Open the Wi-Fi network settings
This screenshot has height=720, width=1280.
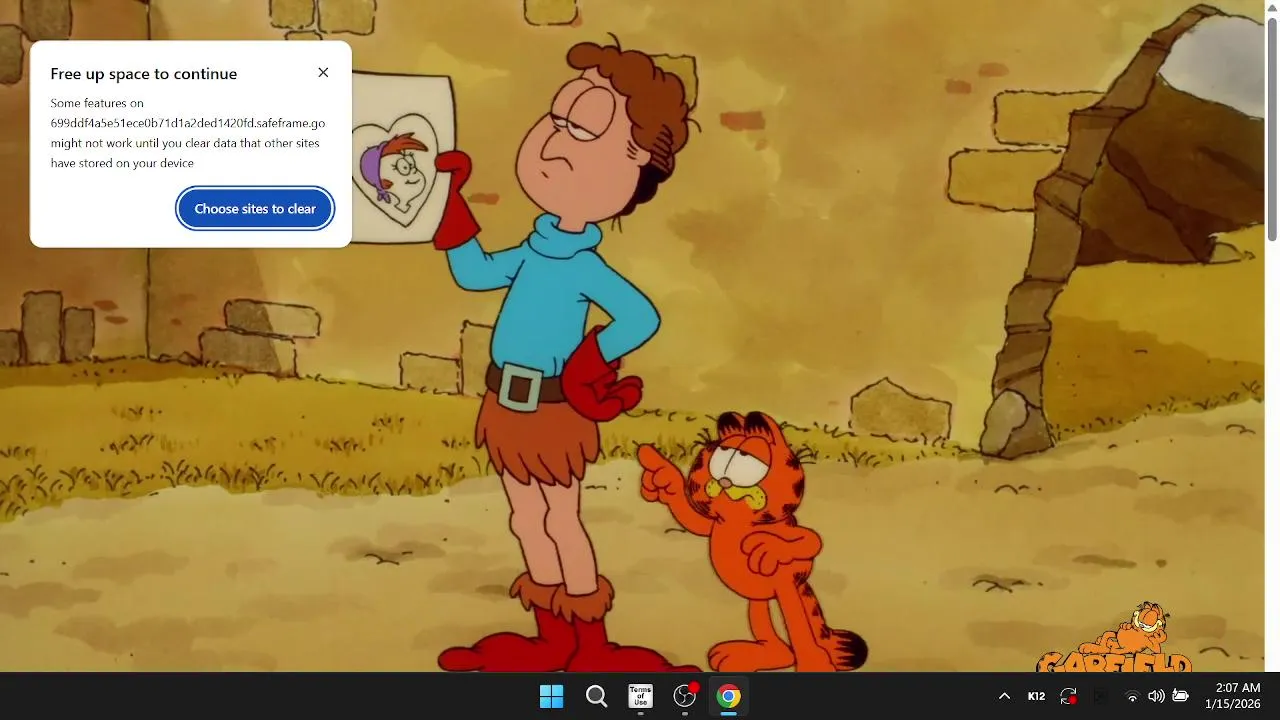[1132, 696]
